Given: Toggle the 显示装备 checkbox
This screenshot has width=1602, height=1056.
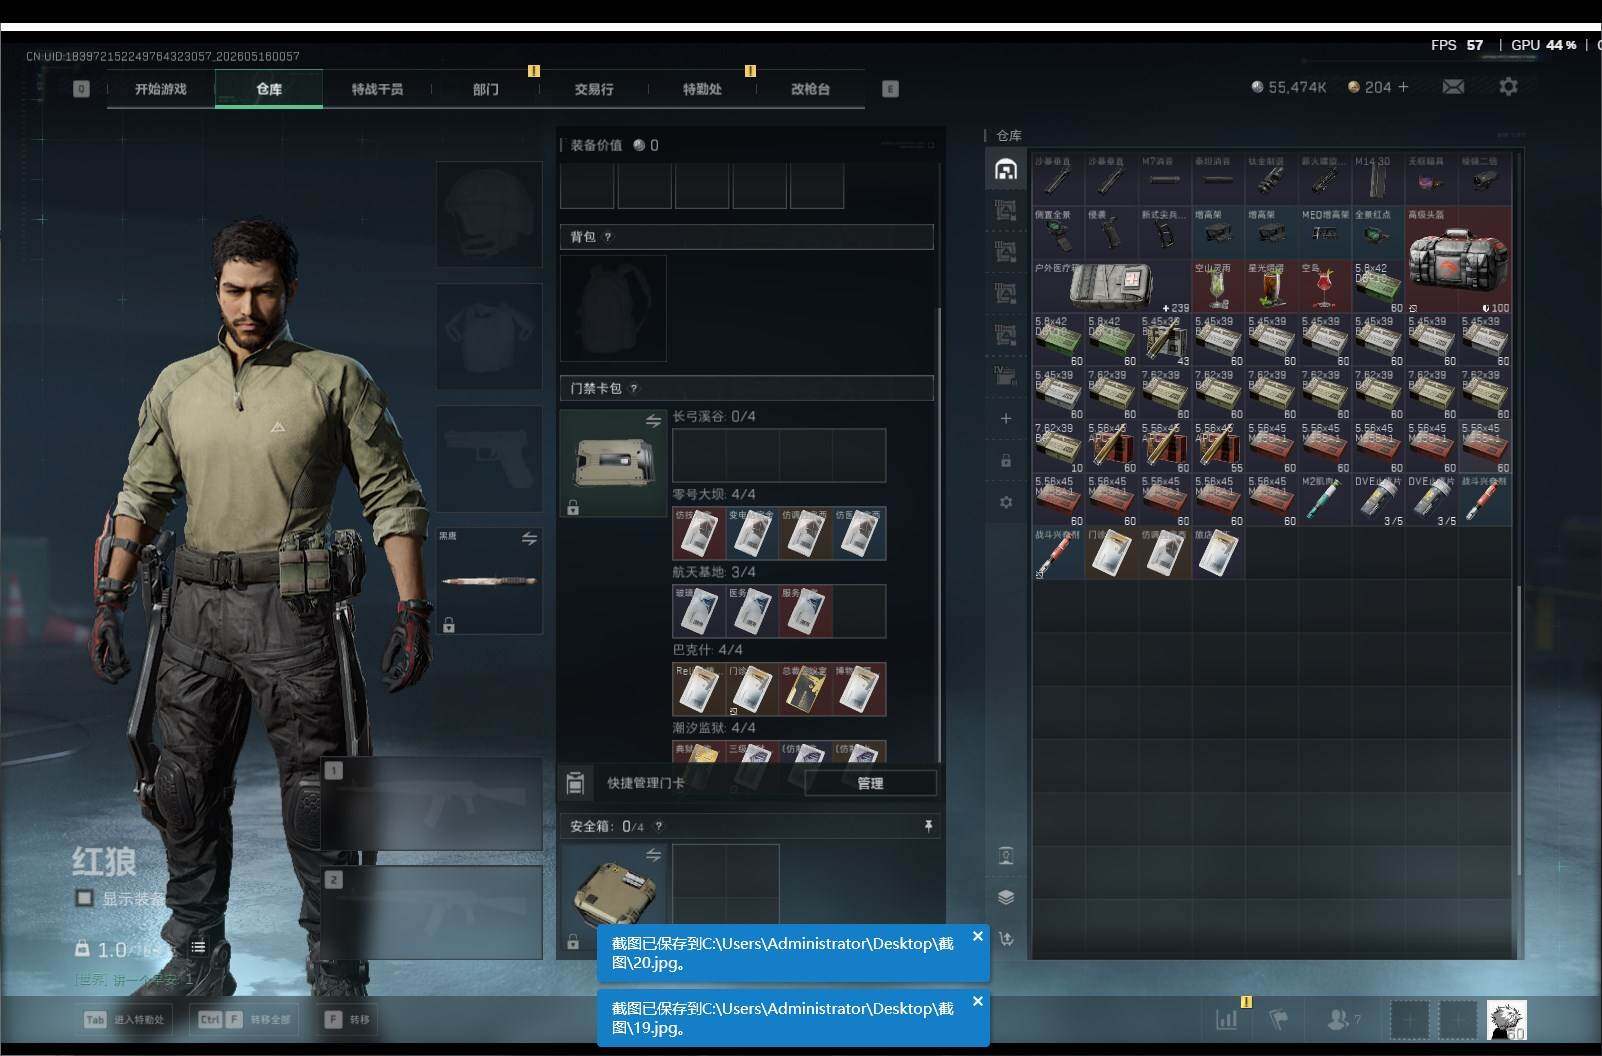Looking at the screenshot, I should point(85,898).
